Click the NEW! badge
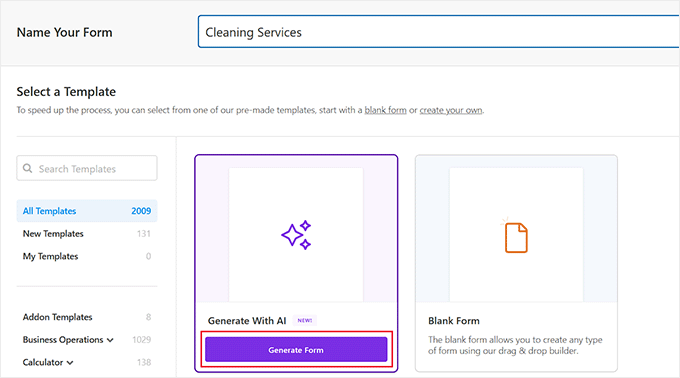This screenshot has width=680, height=378. point(305,320)
